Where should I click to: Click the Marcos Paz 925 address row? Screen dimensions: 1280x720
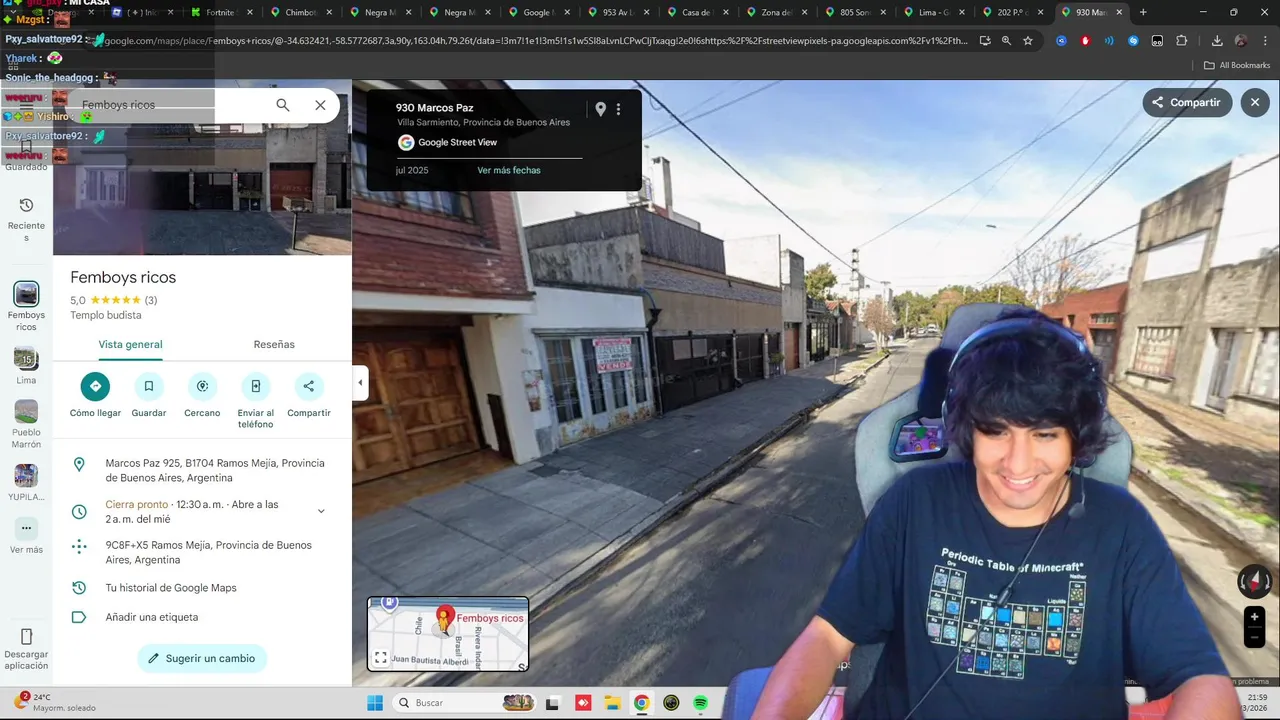pos(202,471)
